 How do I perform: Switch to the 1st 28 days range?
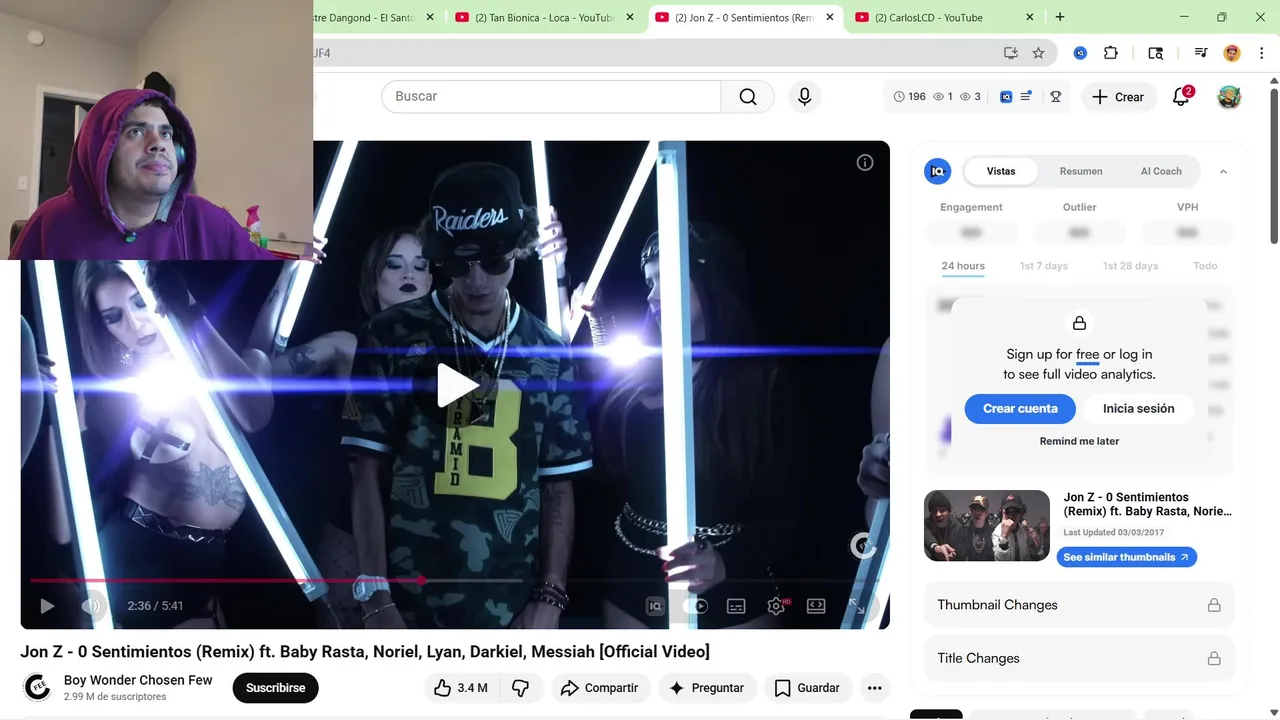coord(1130,266)
